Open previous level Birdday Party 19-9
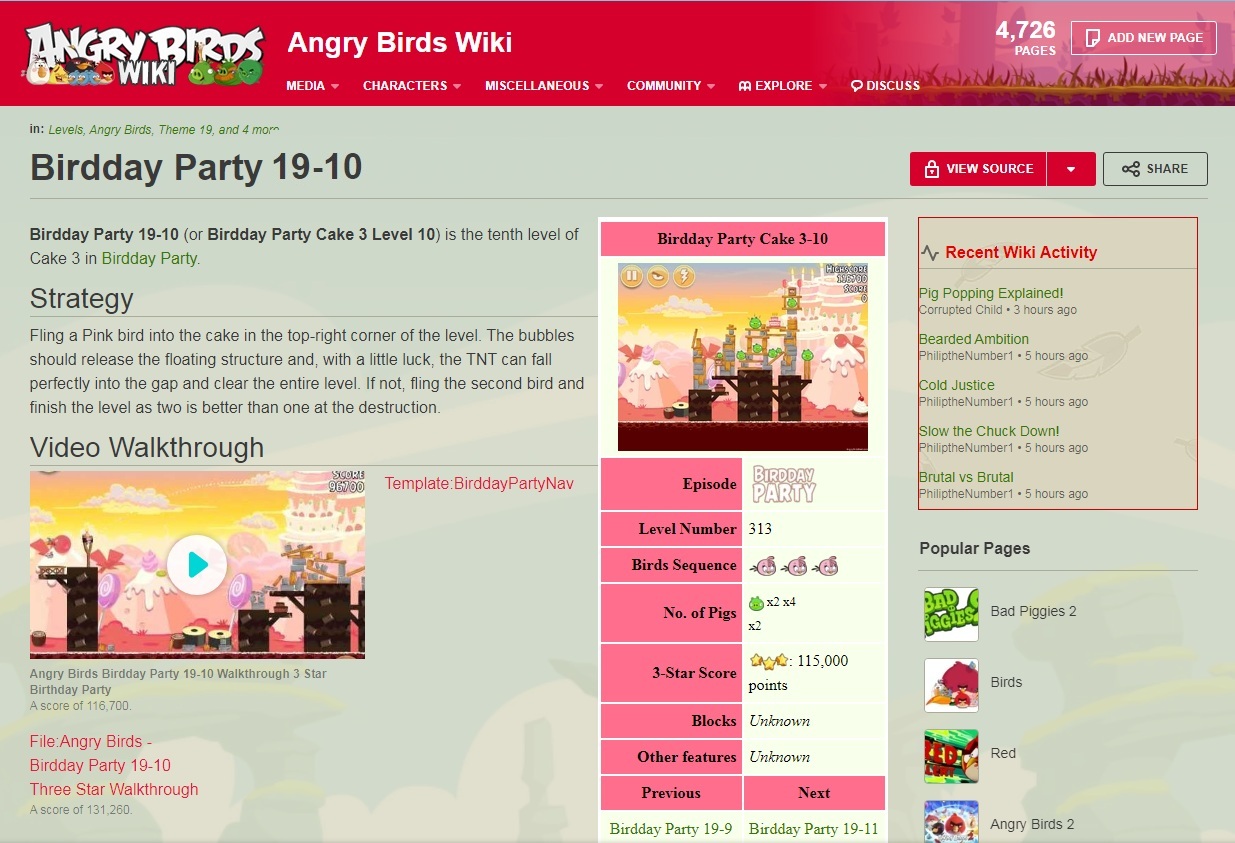The height and width of the screenshot is (843, 1235). (671, 828)
